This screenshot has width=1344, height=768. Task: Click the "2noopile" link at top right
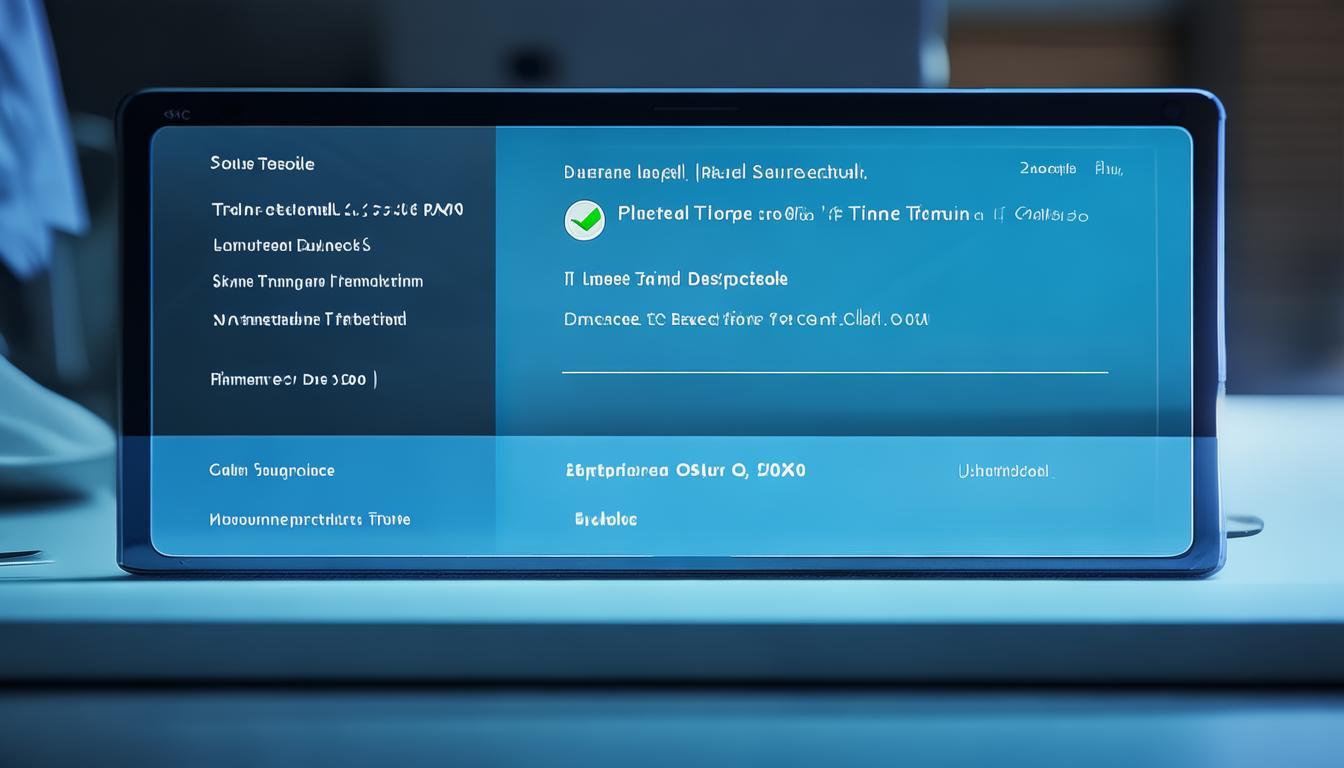click(x=1047, y=169)
